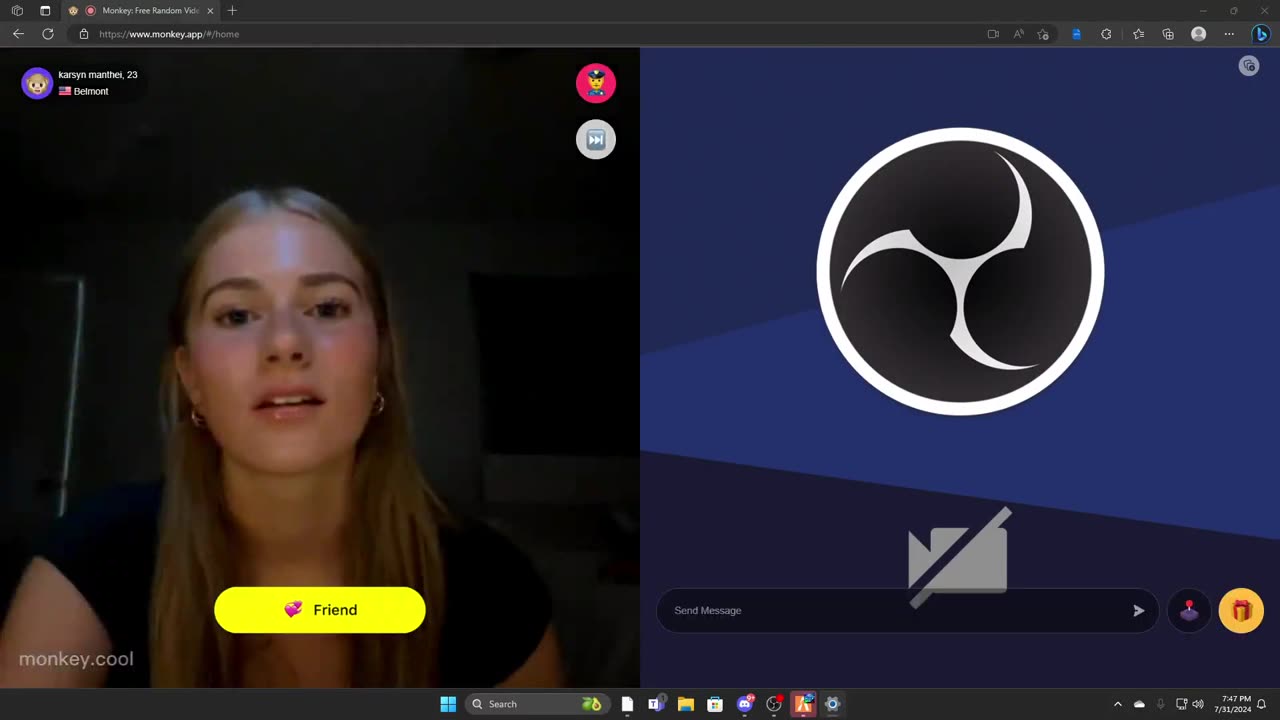Send the chat message with arrow
The width and height of the screenshot is (1280, 720).
(x=1138, y=610)
